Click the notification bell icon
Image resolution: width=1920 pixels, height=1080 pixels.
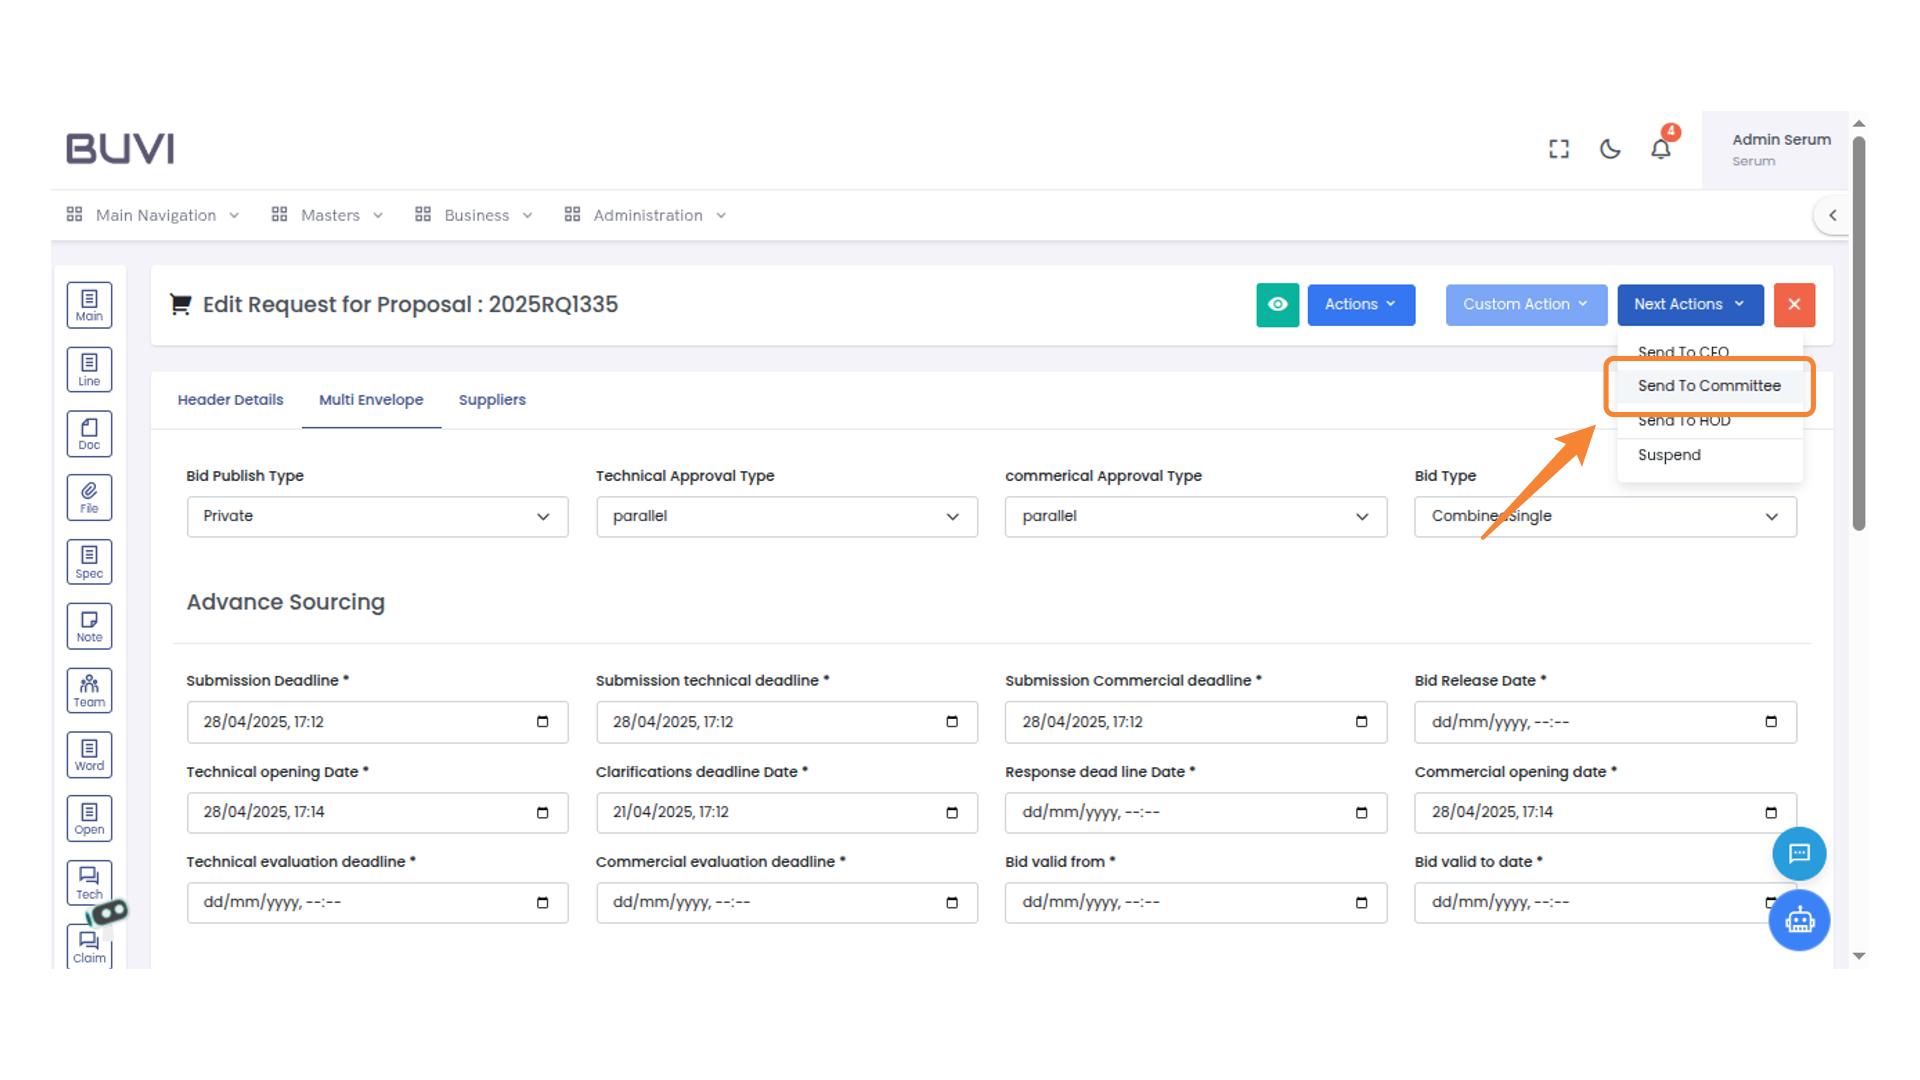1660,149
